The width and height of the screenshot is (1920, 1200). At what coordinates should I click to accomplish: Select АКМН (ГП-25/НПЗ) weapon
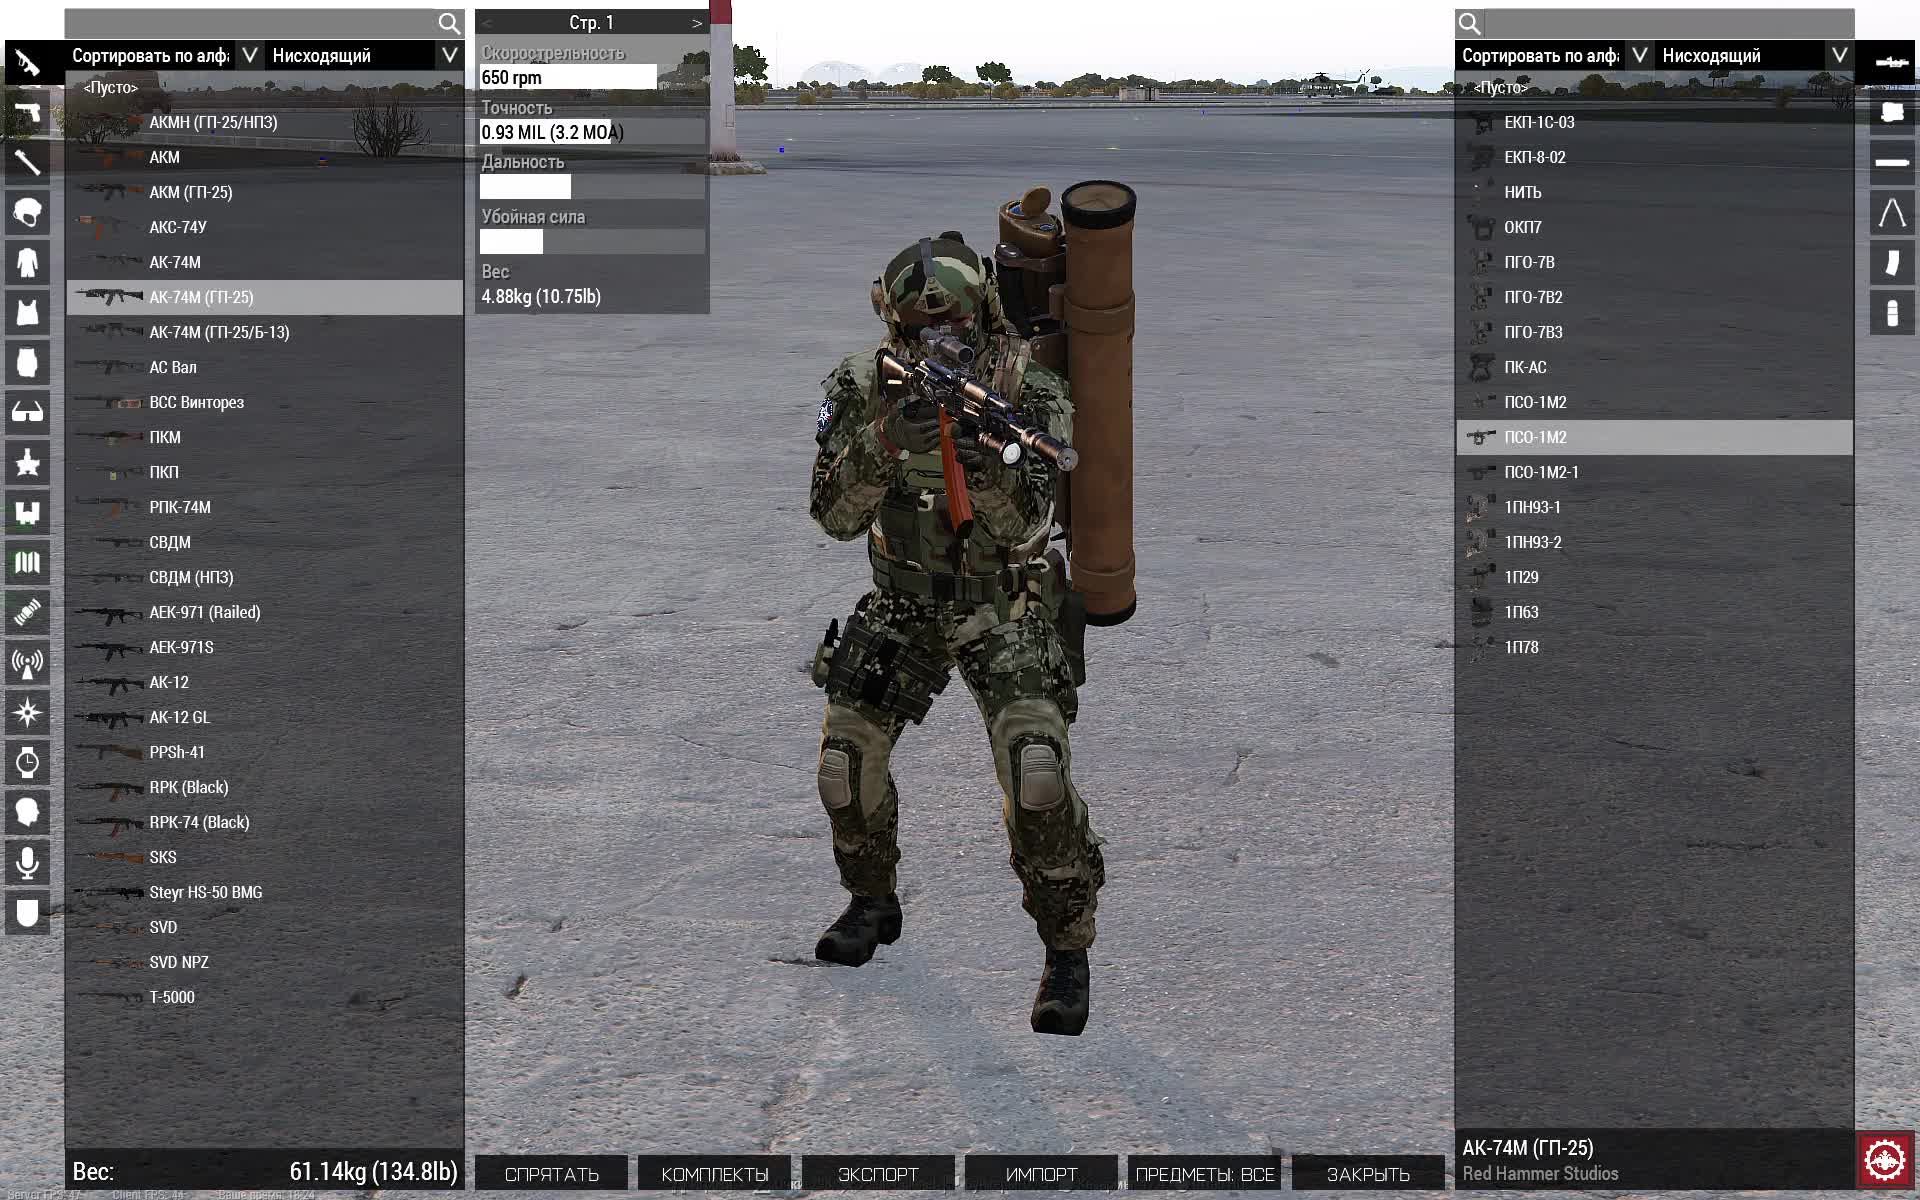coord(265,122)
